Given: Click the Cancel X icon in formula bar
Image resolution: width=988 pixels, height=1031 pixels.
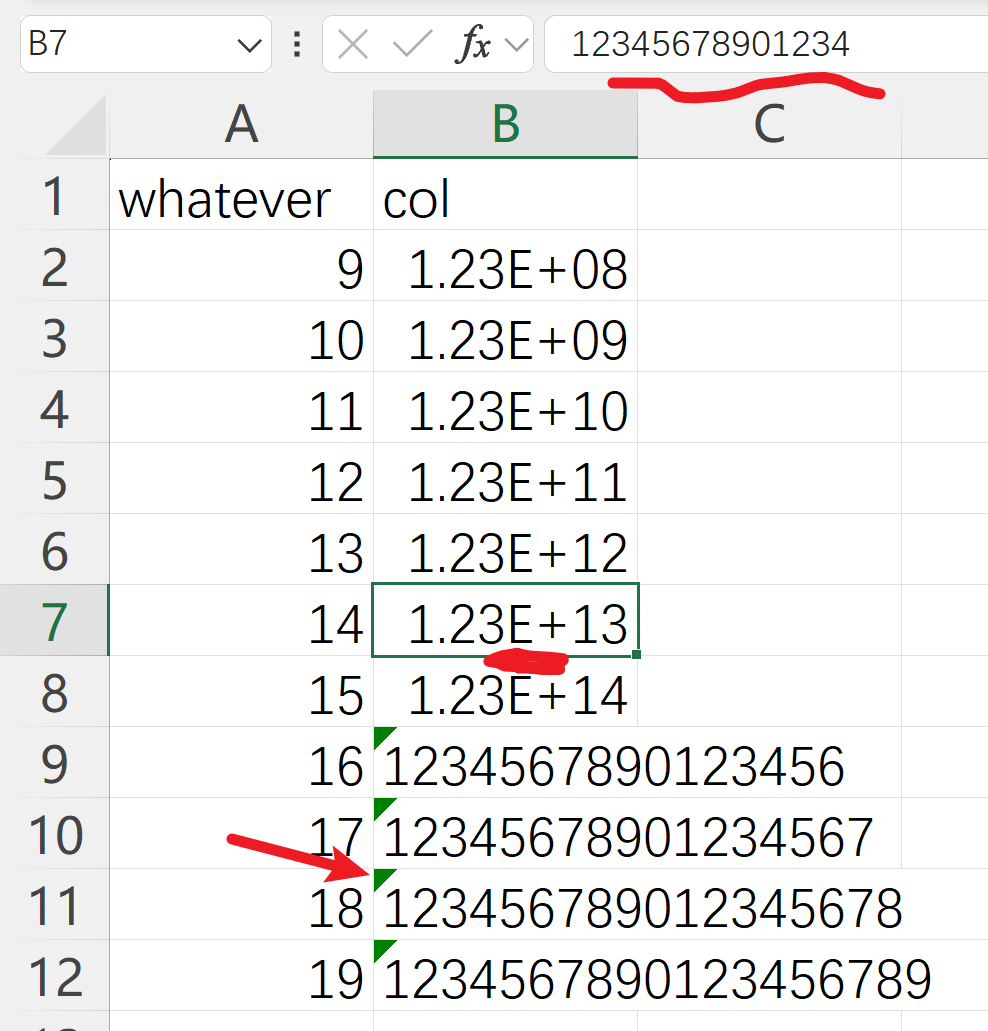Looking at the screenshot, I should click(353, 44).
